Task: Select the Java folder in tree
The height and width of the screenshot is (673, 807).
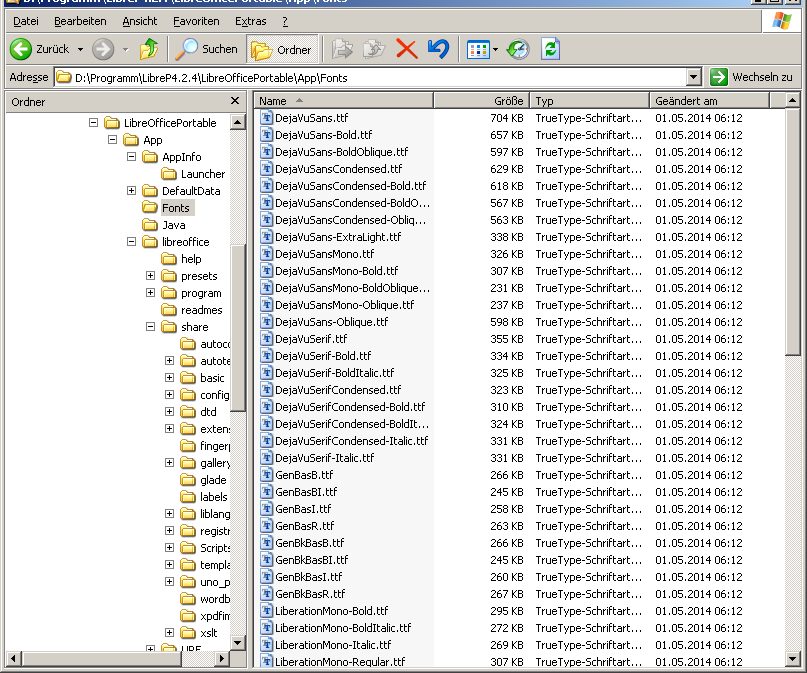Action: pyautogui.click(x=174, y=225)
